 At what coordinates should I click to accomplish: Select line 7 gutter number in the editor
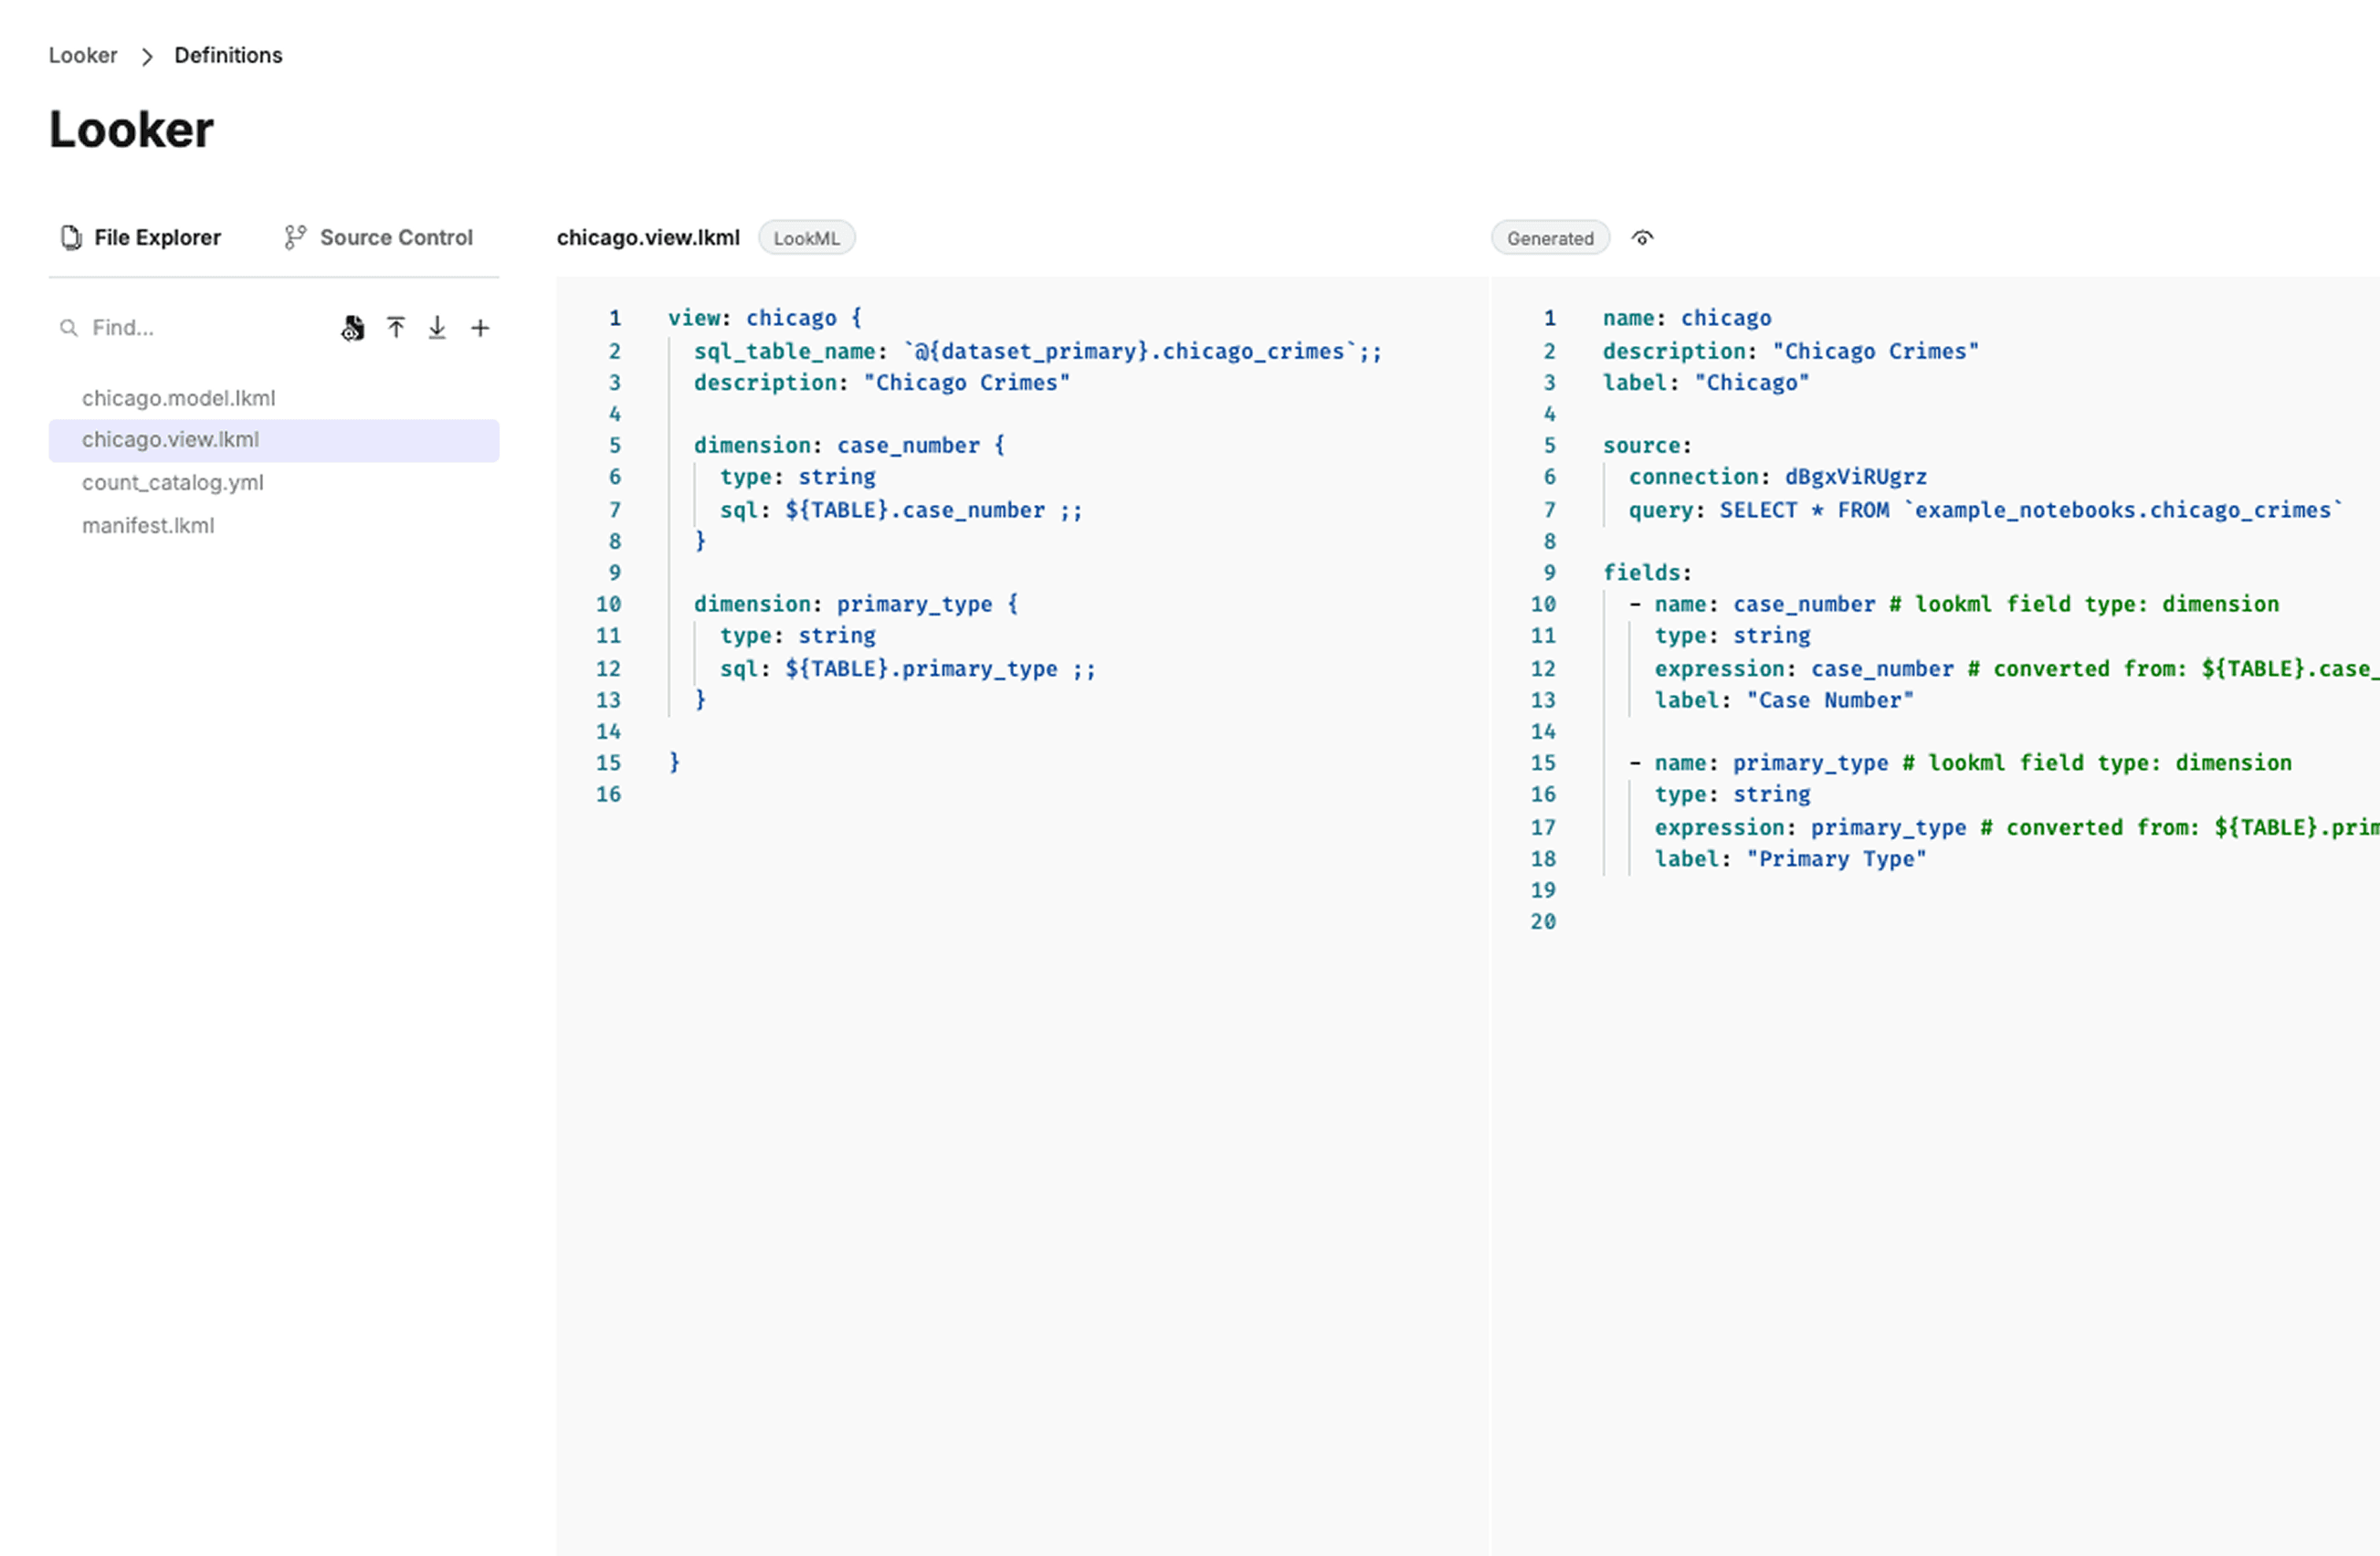click(x=614, y=510)
